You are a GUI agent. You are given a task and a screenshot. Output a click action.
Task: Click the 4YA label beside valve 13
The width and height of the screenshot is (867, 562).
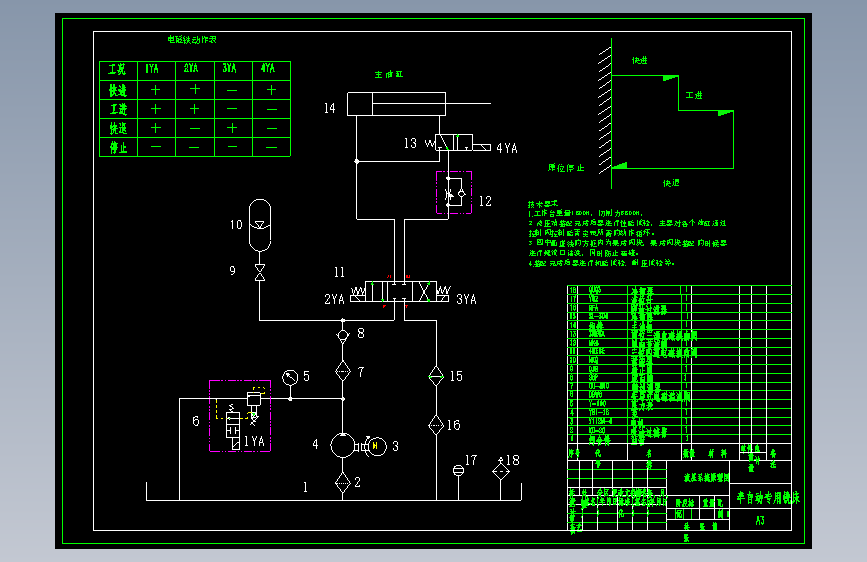(507, 148)
